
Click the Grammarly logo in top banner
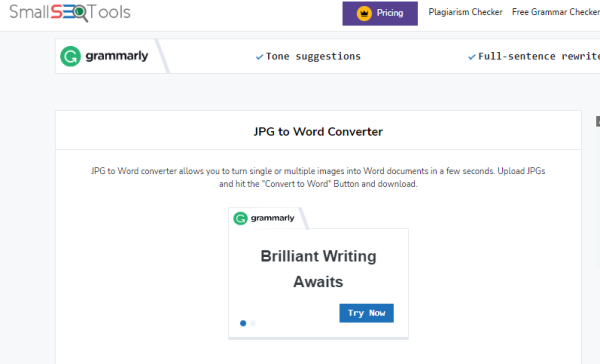point(104,56)
